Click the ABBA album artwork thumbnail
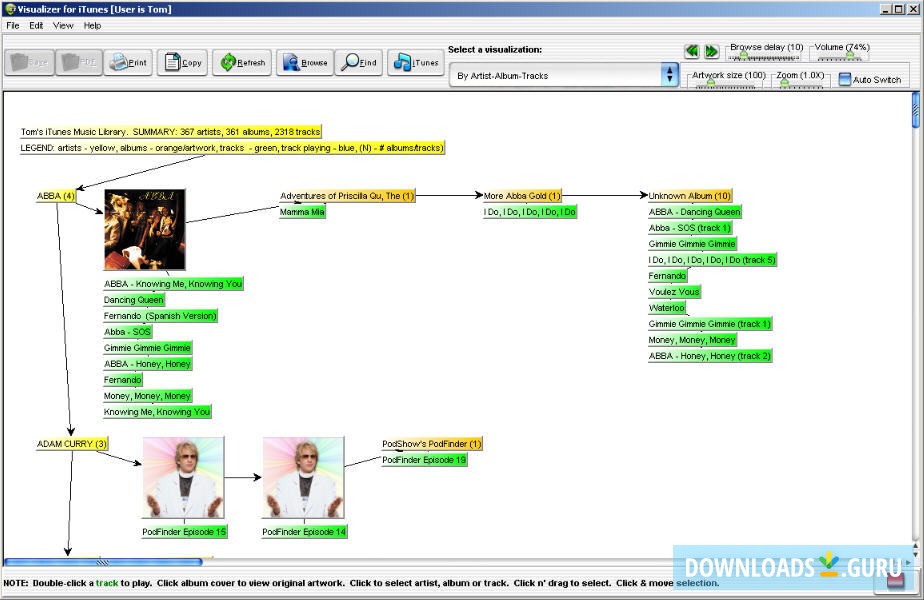The image size is (924, 600). (143, 228)
